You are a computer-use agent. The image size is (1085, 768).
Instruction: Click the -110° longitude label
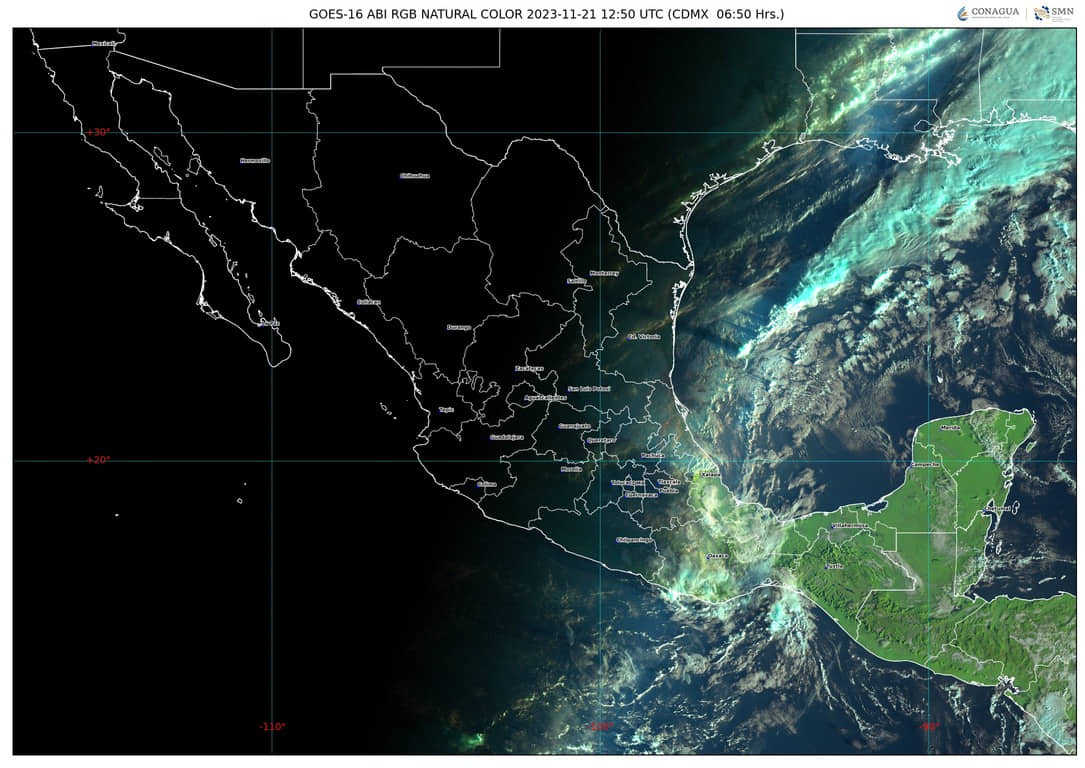272,726
